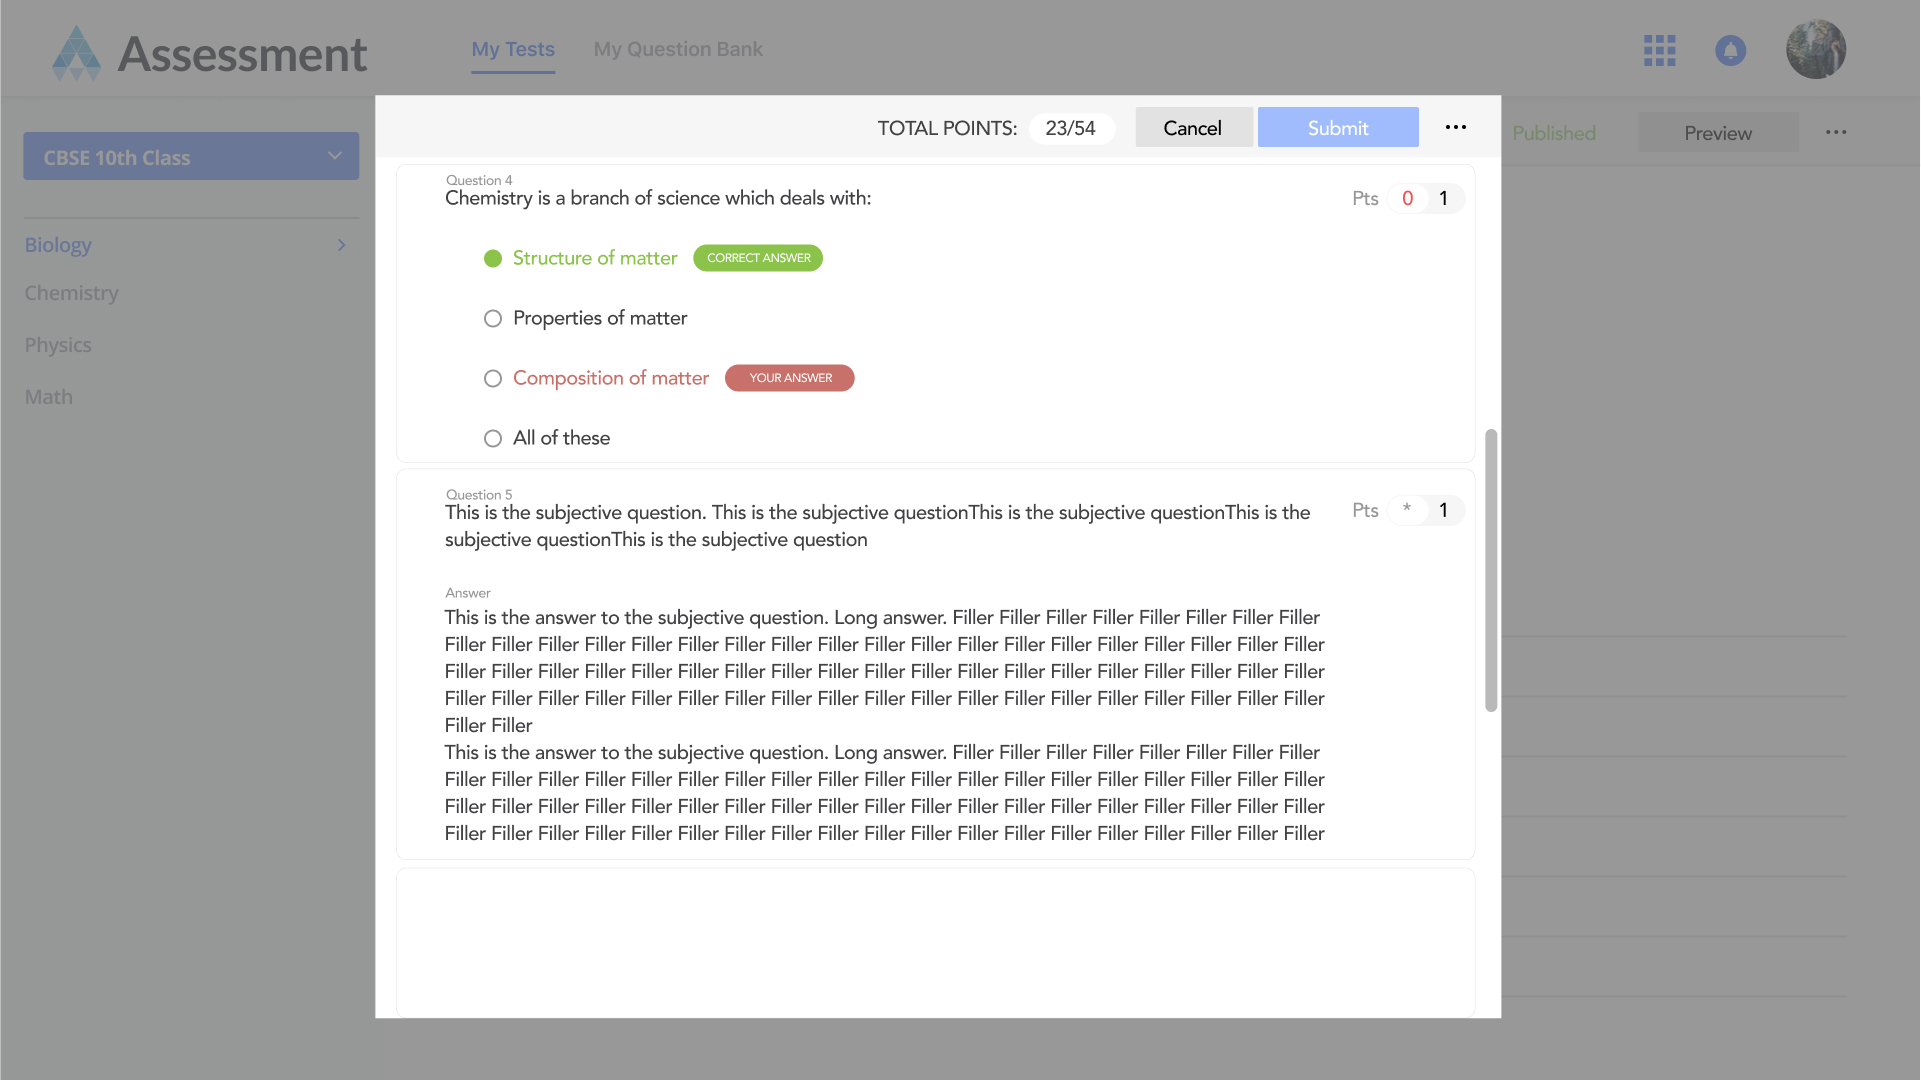Click the Question 5 points score field
This screenshot has width=1921, height=1080.
[x=1406, y=510]
